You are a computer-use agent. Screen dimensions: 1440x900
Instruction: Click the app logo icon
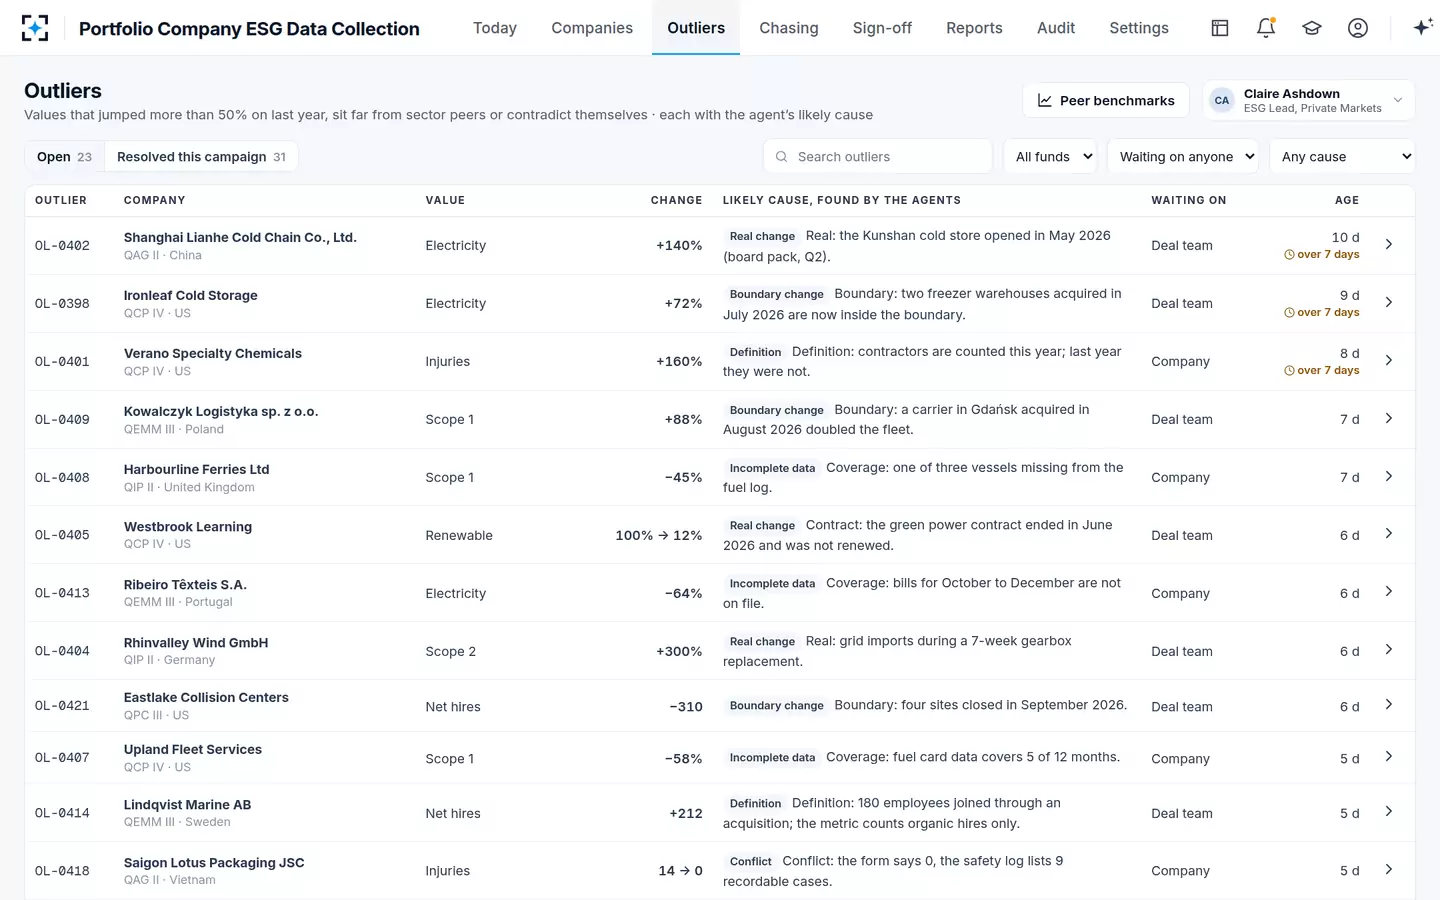point(35,28)
